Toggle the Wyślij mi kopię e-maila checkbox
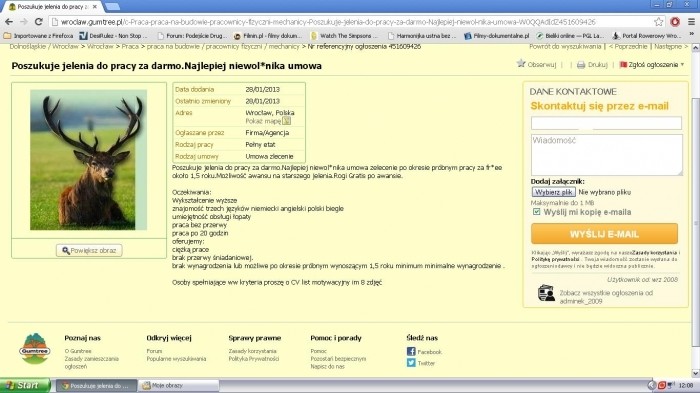Viewport: 700px width, 393px height. click(537, 212)
